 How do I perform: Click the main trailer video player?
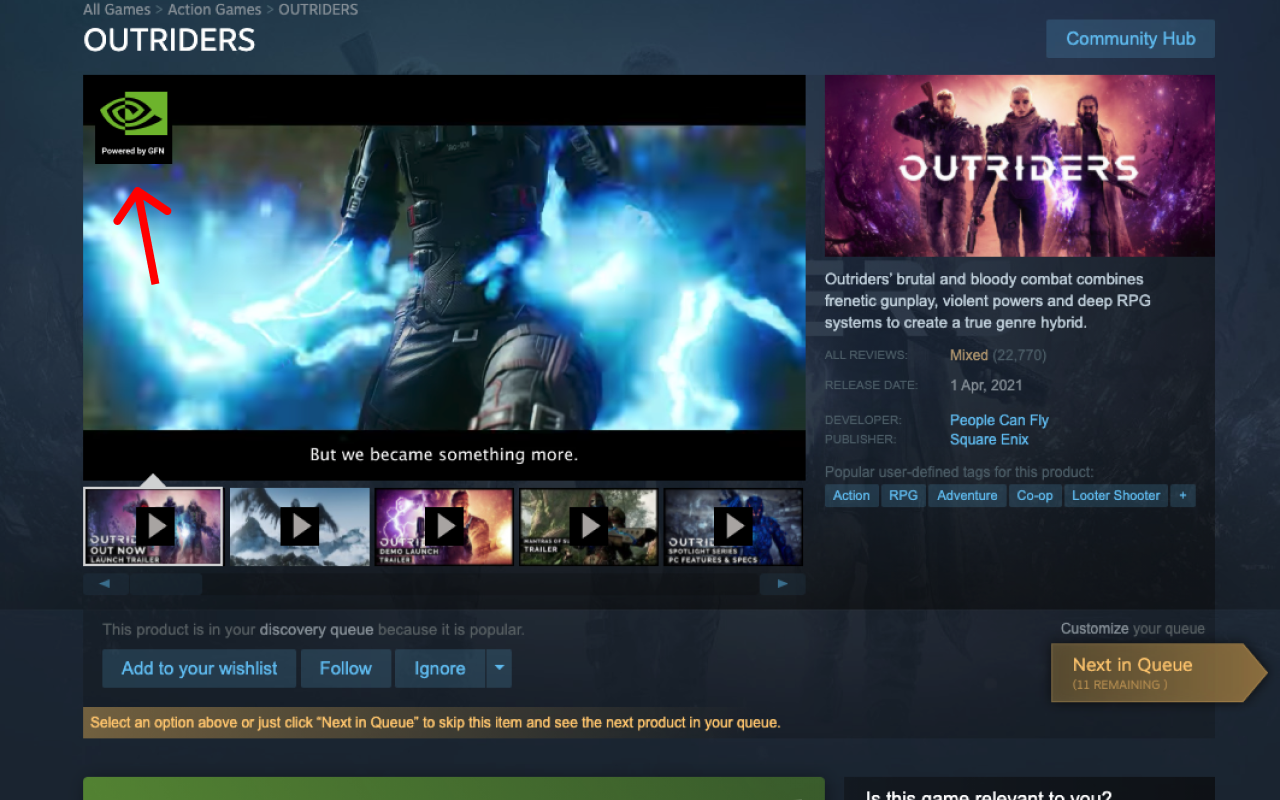coord(444,277)
